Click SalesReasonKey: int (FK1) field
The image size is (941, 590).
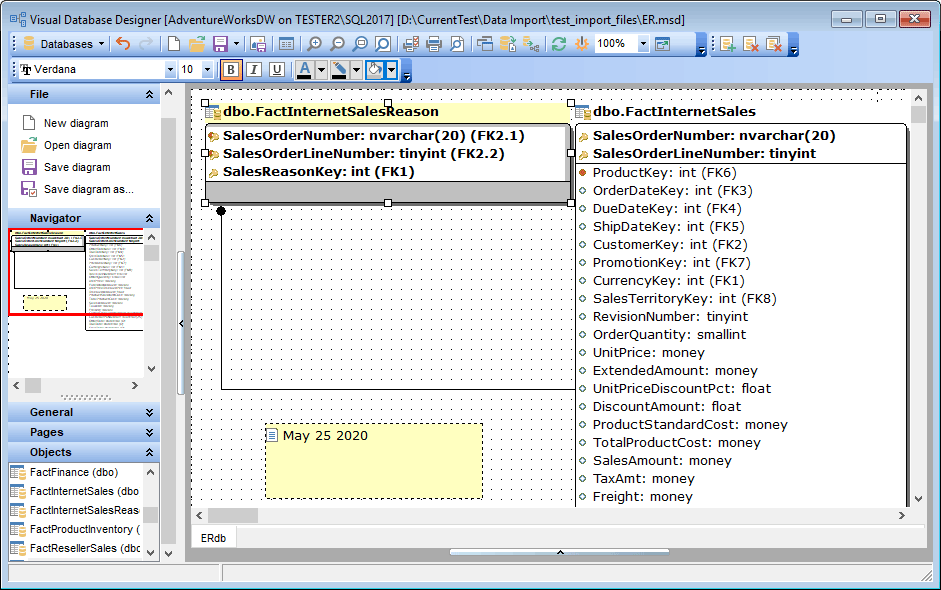[319, 172]
